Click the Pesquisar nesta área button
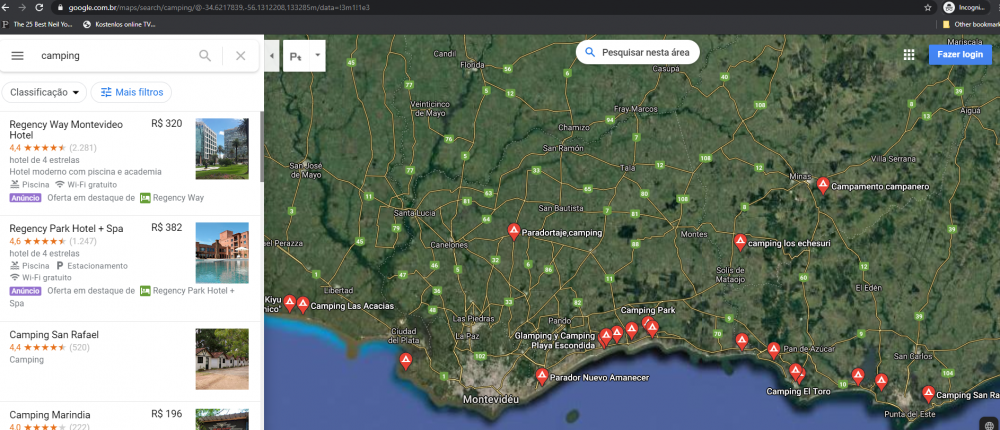The image size is (1000, 430). click(637, 52)
